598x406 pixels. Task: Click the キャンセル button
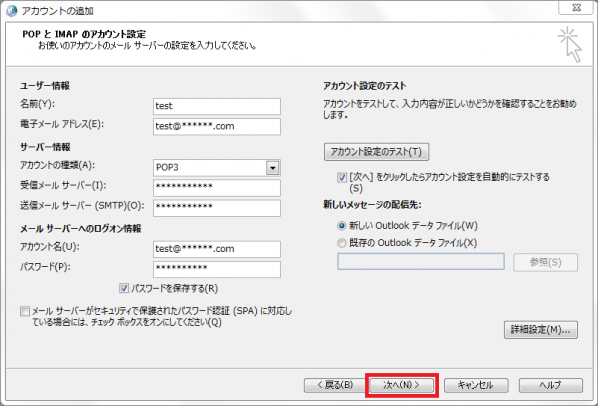point(476,385)
